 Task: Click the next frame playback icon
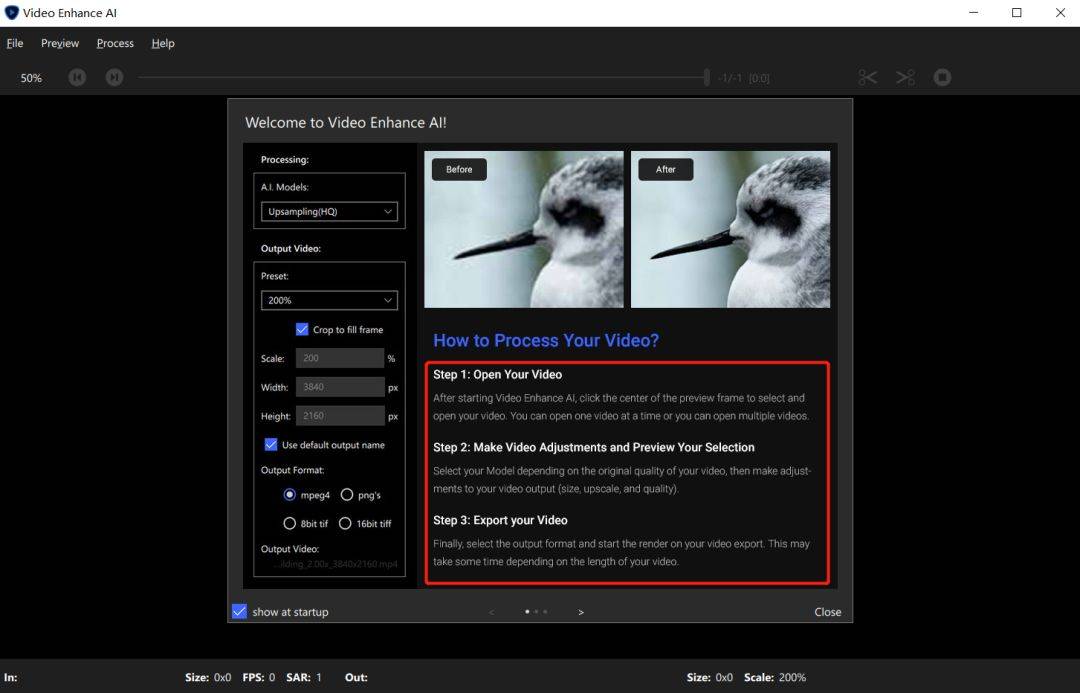tap(114, 77)
